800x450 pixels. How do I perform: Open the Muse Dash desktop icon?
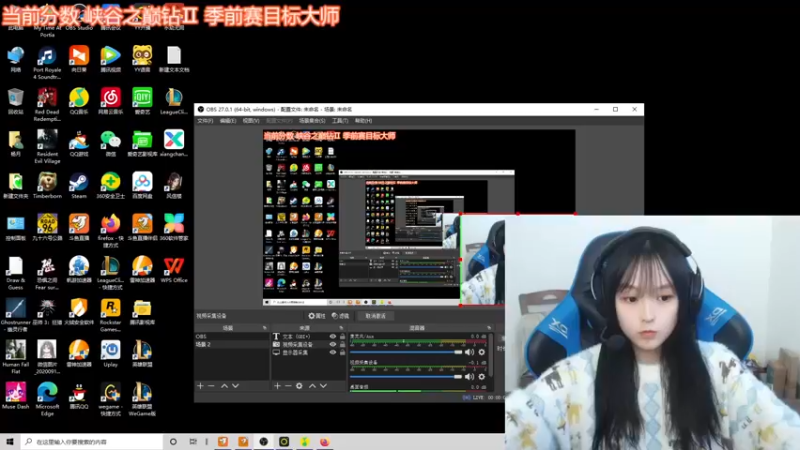[15, 396]
